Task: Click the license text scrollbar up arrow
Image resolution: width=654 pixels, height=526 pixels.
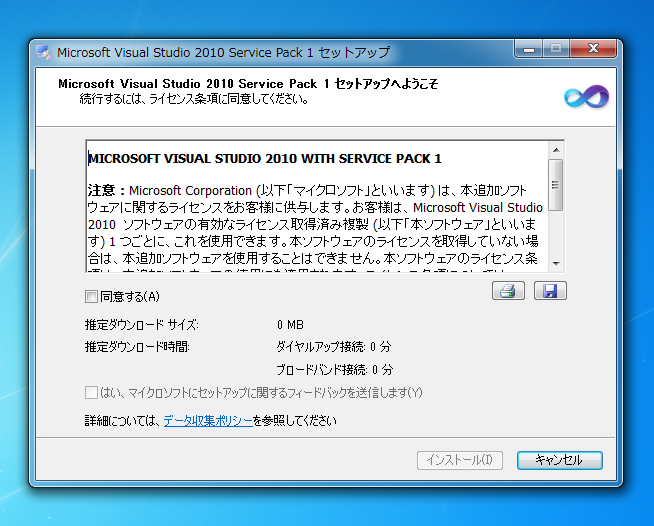Action: (x=556, y=150)
